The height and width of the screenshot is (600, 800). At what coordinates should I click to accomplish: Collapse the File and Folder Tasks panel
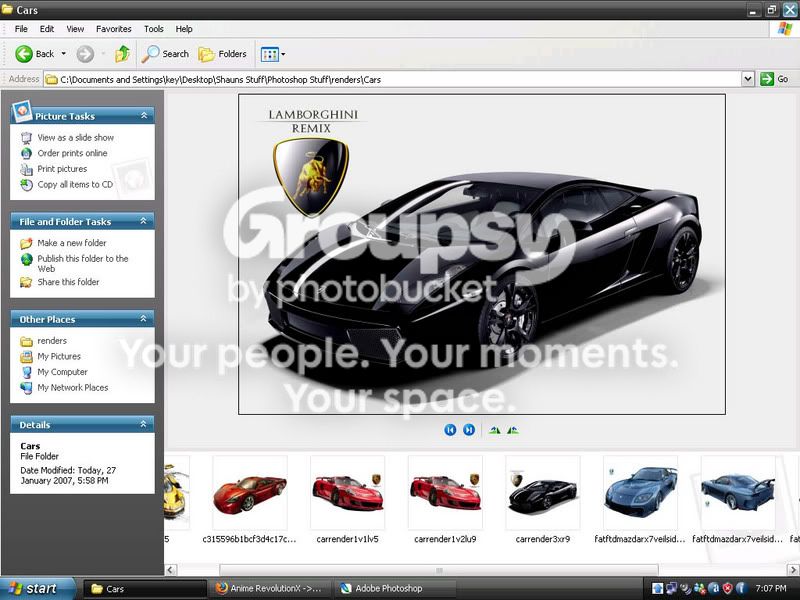[x=143, y=221]
